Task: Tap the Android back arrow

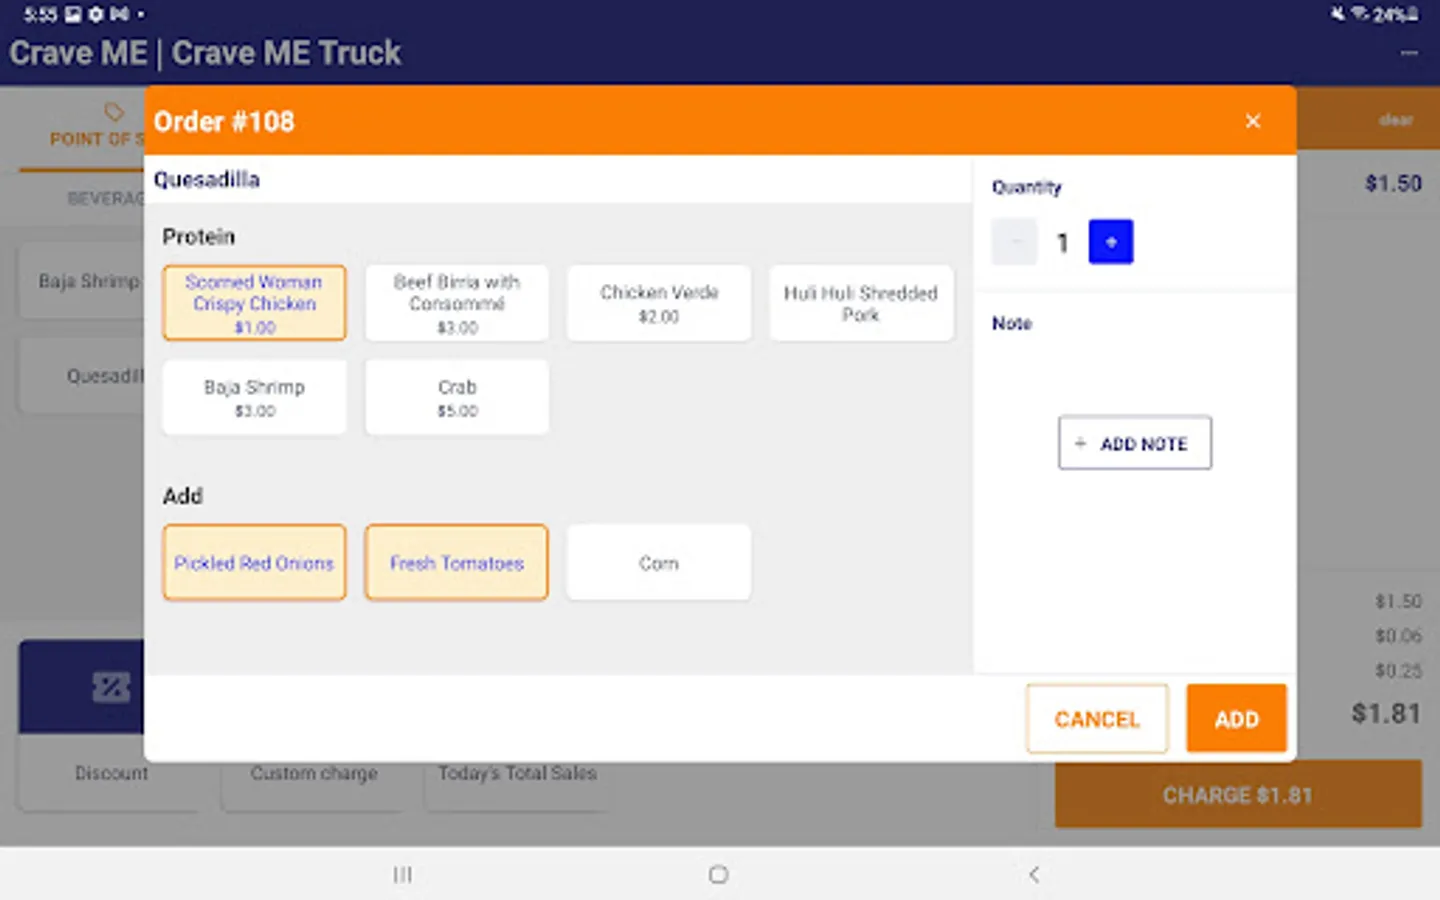Action: [x=1034, y=875]
